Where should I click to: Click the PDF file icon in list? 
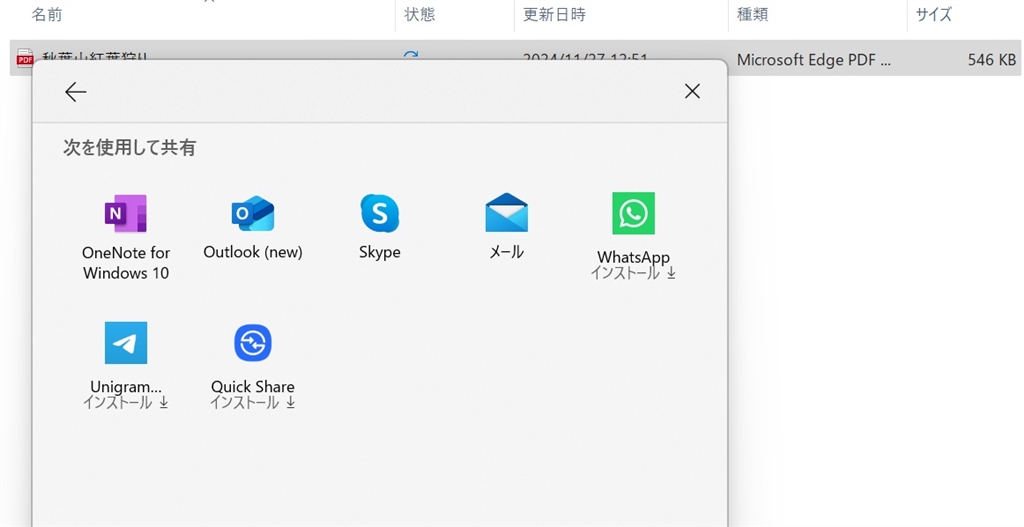[x=25, y=59]
